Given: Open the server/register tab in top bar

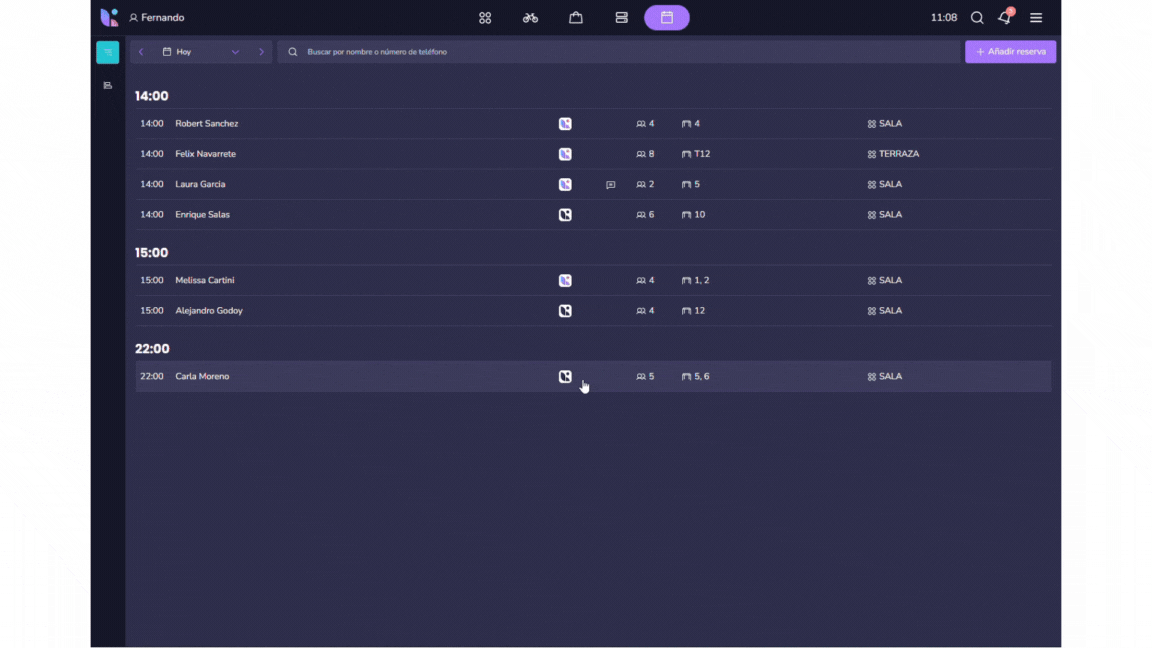Looking at the screenshot, I should click(621, 18).
